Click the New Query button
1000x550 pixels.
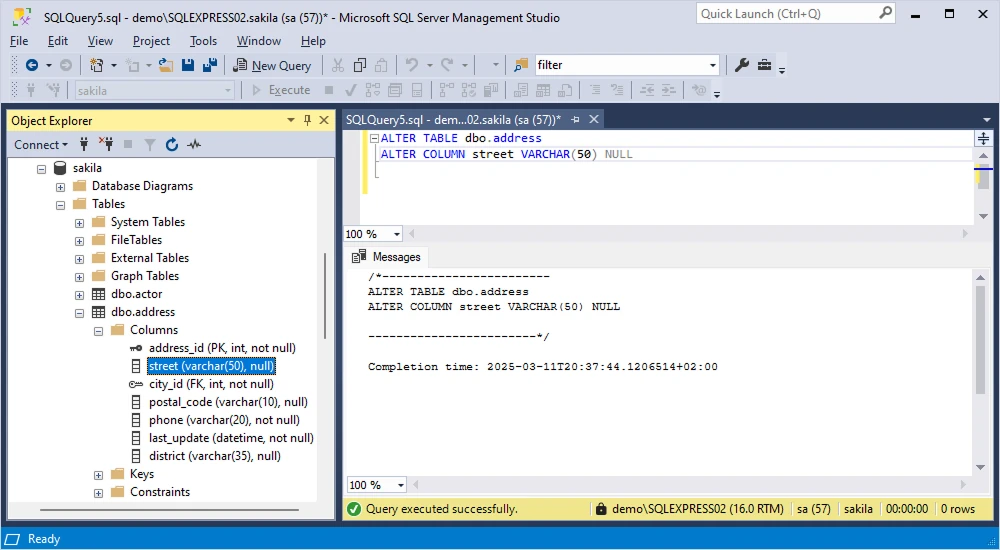tap(272, 65)
